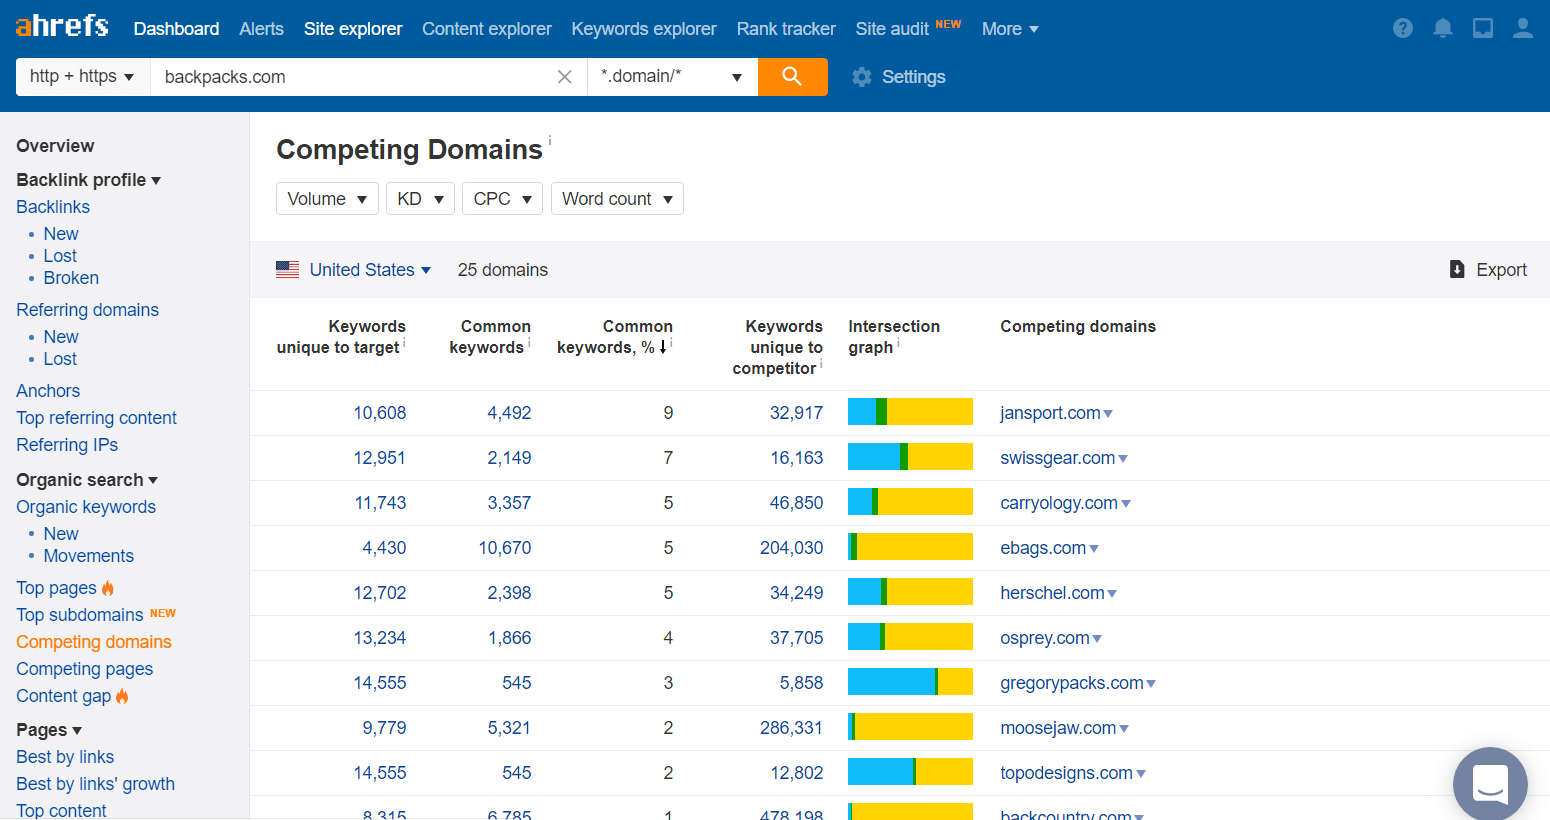1550x820 pixels.
Task: Open the report Settings gear
Action: coord(861,76)
